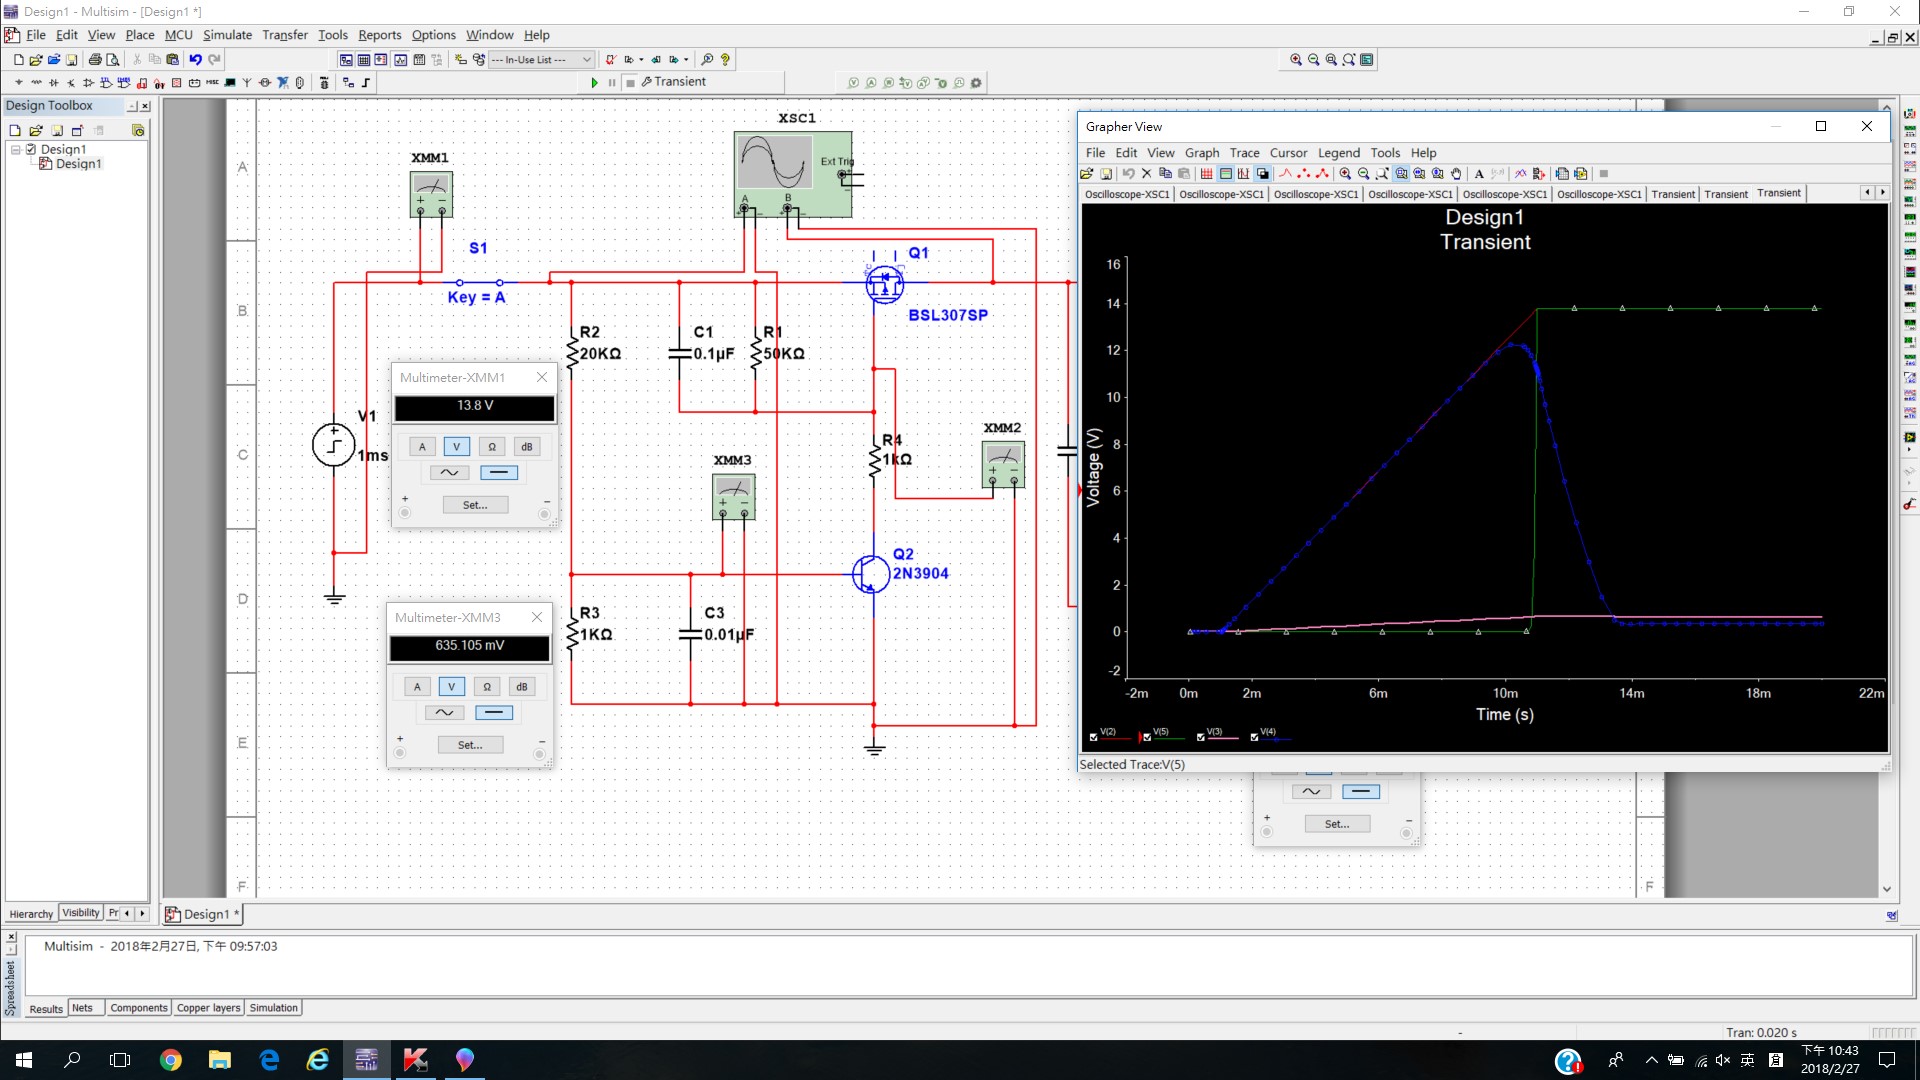
Task: Pause the simulation in main toolbar
Action: (x=612, y=83)
